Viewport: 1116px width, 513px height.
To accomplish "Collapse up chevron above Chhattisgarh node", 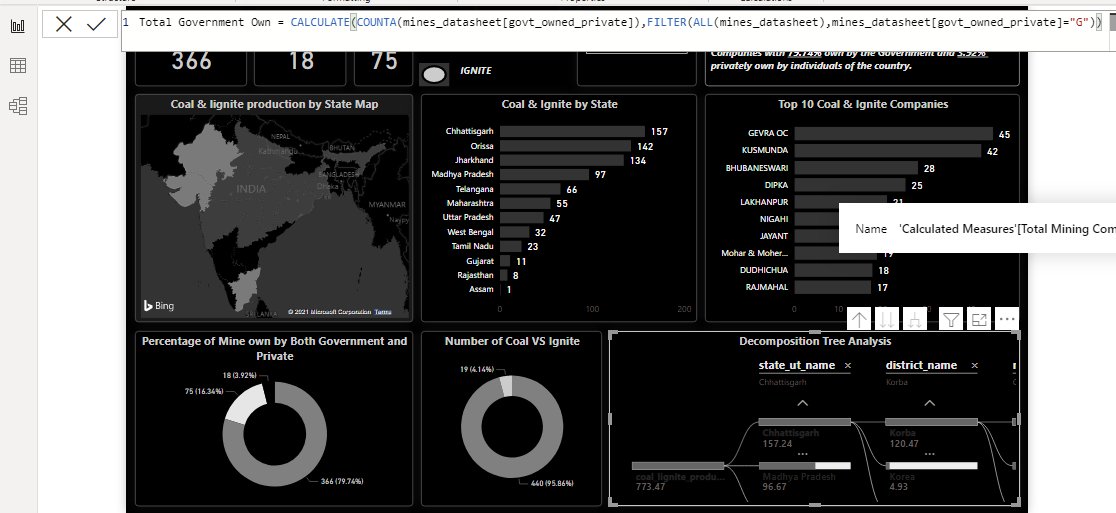I will click(x=803, y=403).
